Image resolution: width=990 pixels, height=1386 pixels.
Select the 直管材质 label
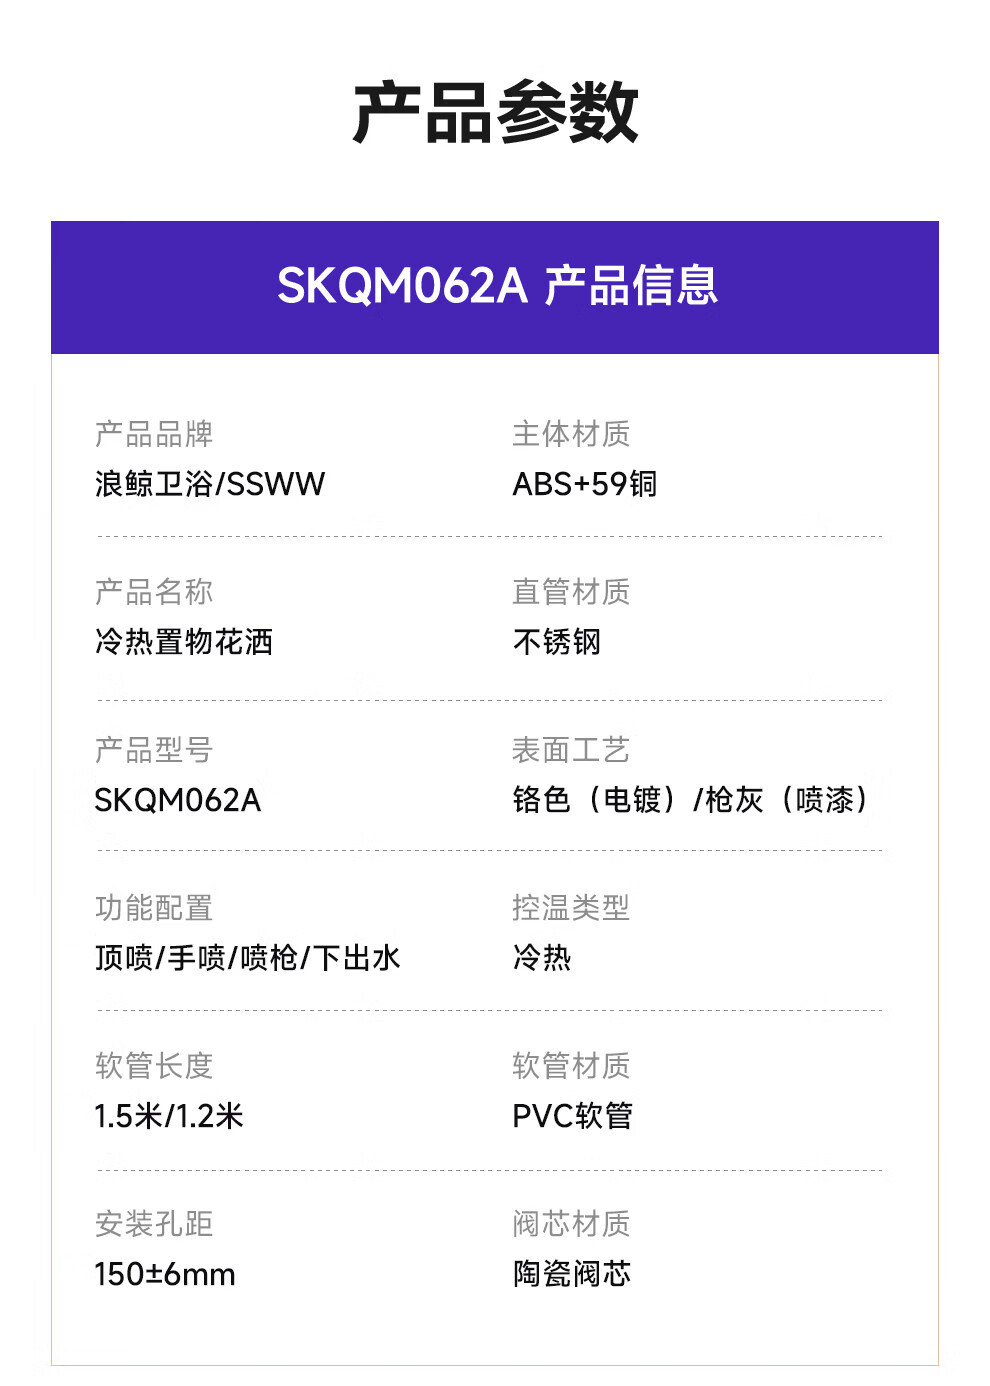(x=571, y=592)
